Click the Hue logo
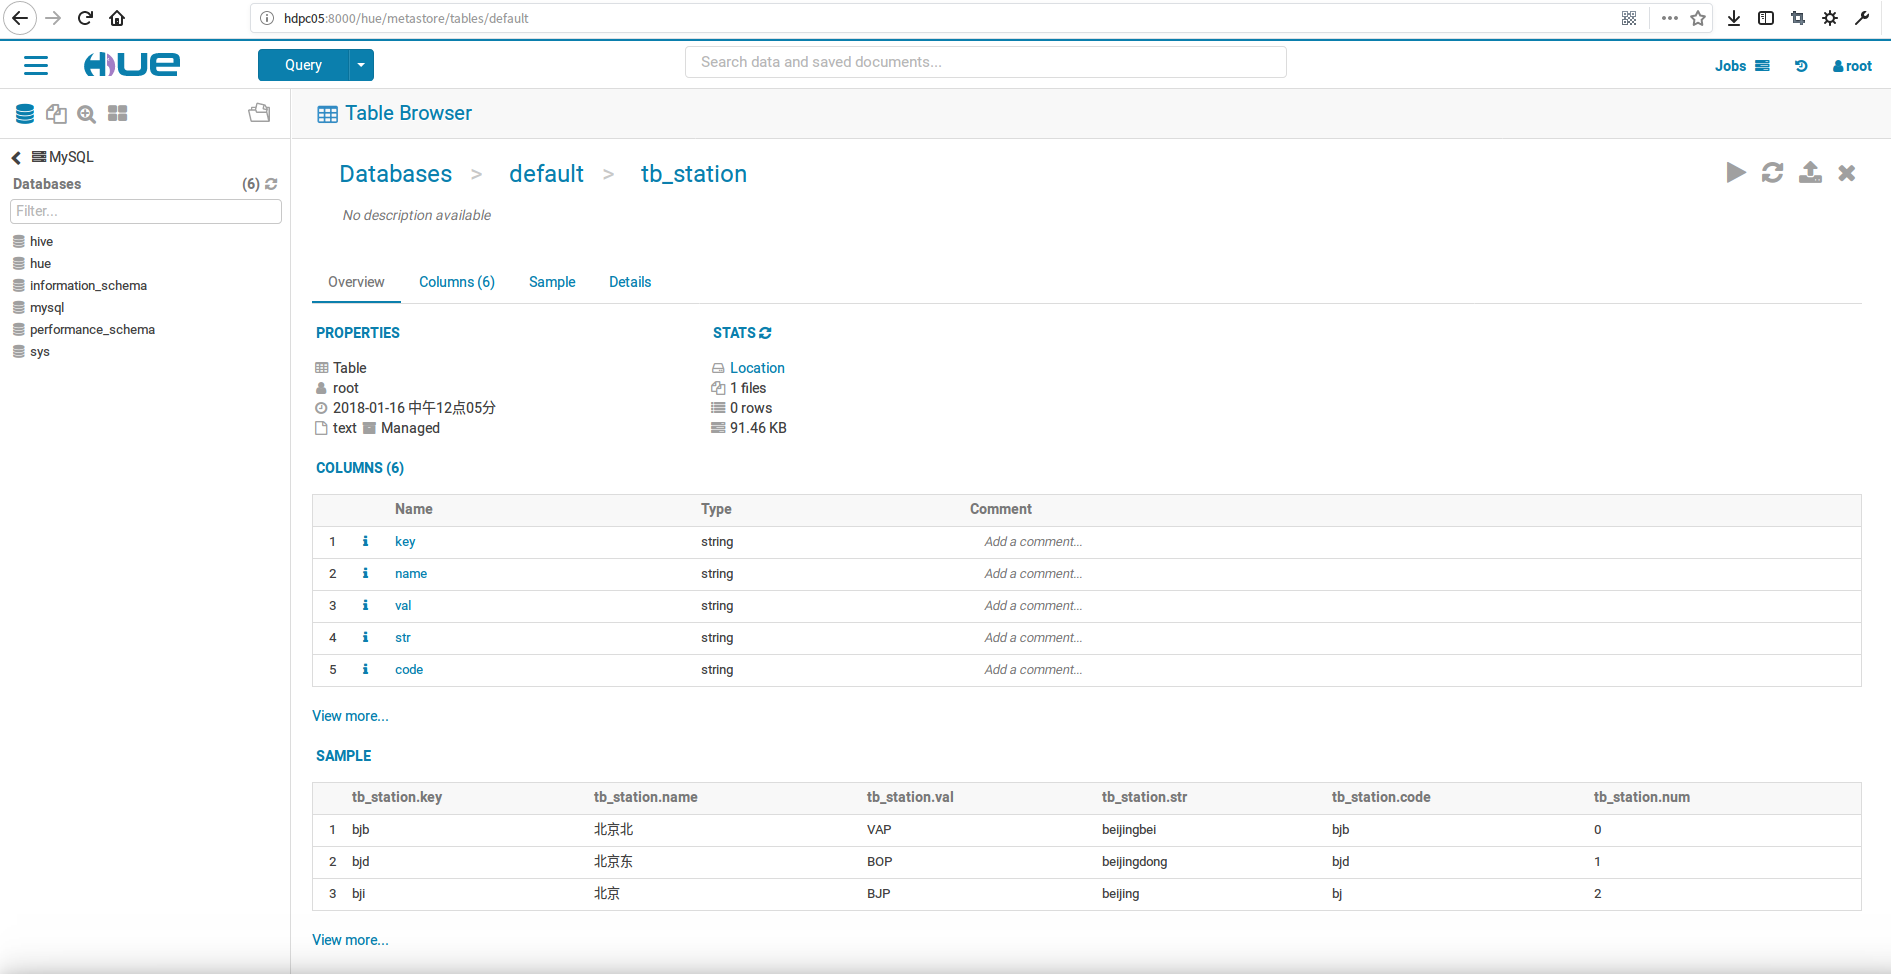The height and width of the screenshot is (974, 1891). 132,65
